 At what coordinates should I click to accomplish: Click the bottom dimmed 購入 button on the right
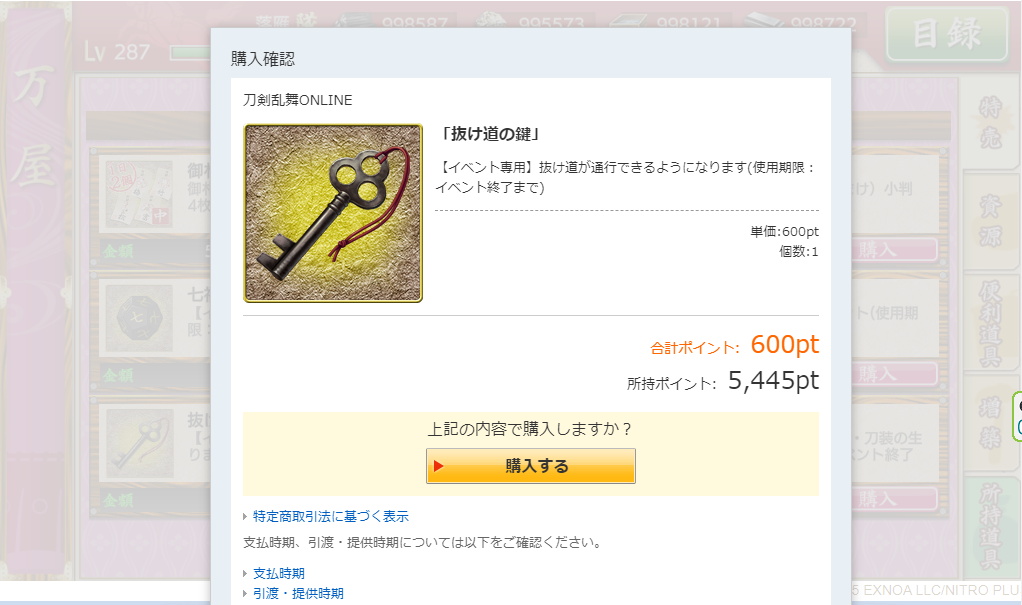pos(894,499)
